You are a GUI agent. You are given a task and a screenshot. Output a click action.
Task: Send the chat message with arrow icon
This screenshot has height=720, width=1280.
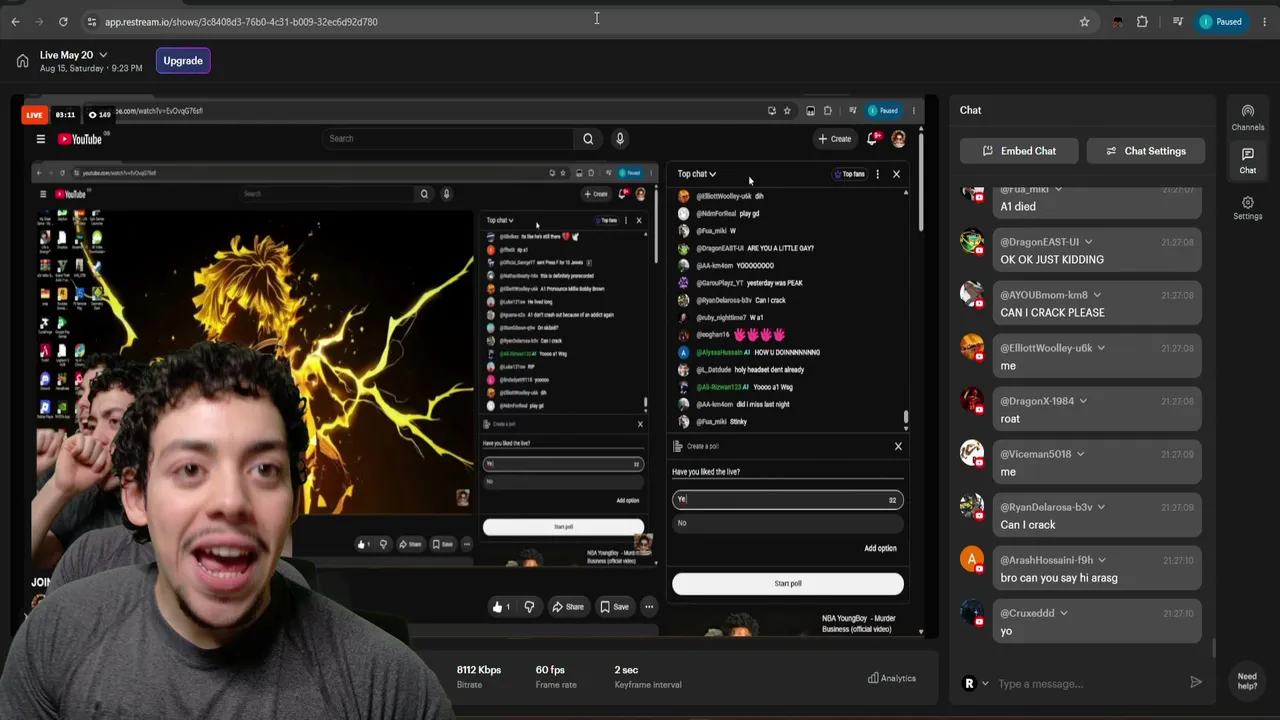[1196, 683]
